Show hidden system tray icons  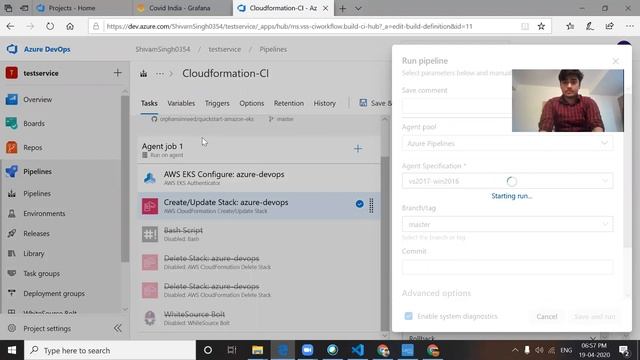tap(515, 350)
